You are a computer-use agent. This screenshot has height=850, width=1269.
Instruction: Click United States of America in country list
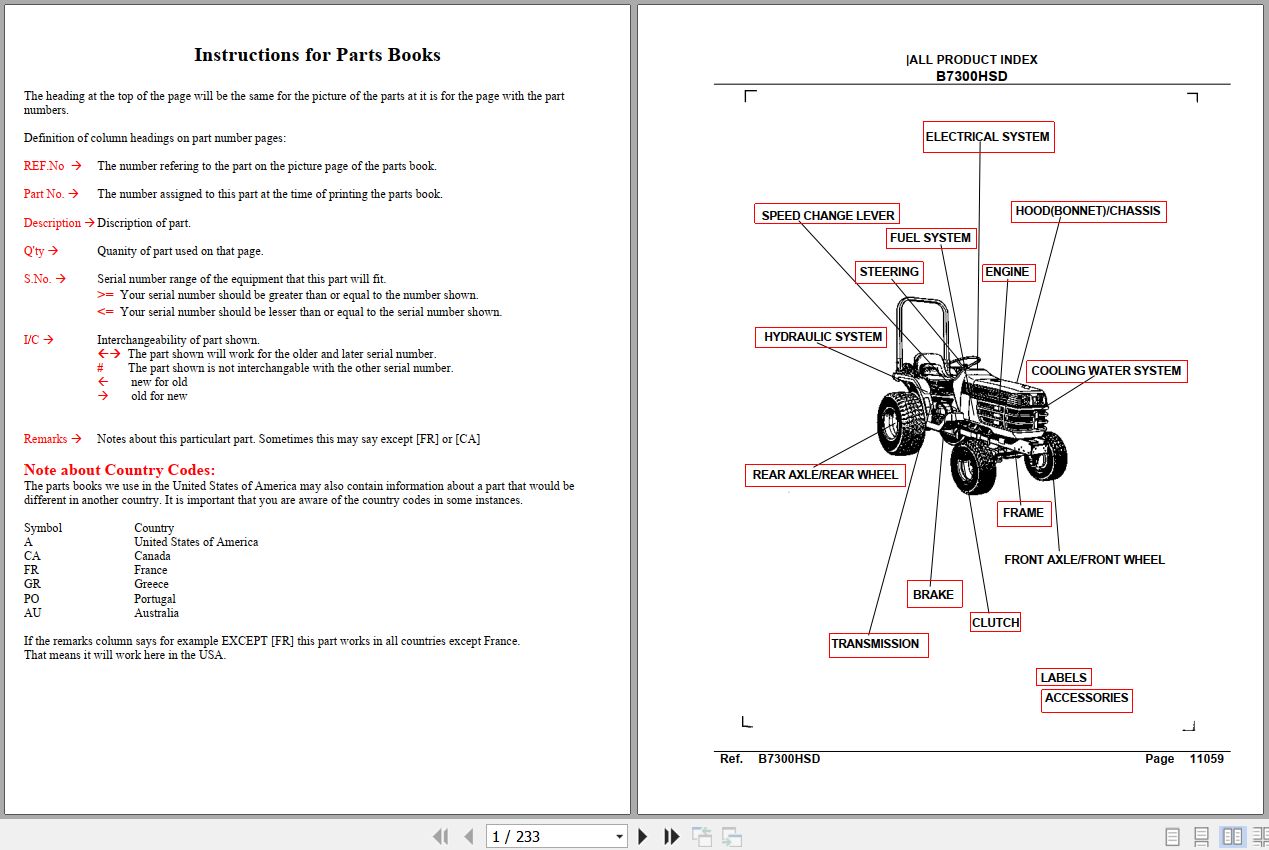pos(196,542)
